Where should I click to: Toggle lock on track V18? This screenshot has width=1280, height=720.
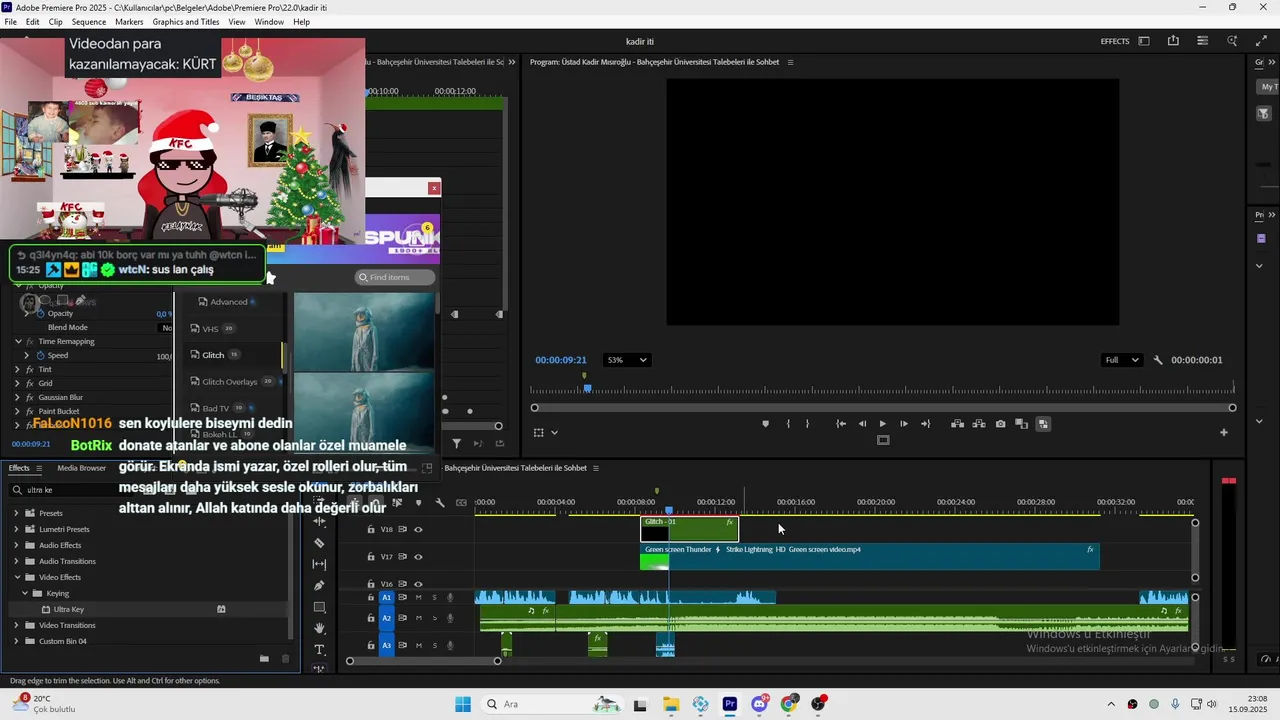371,529
